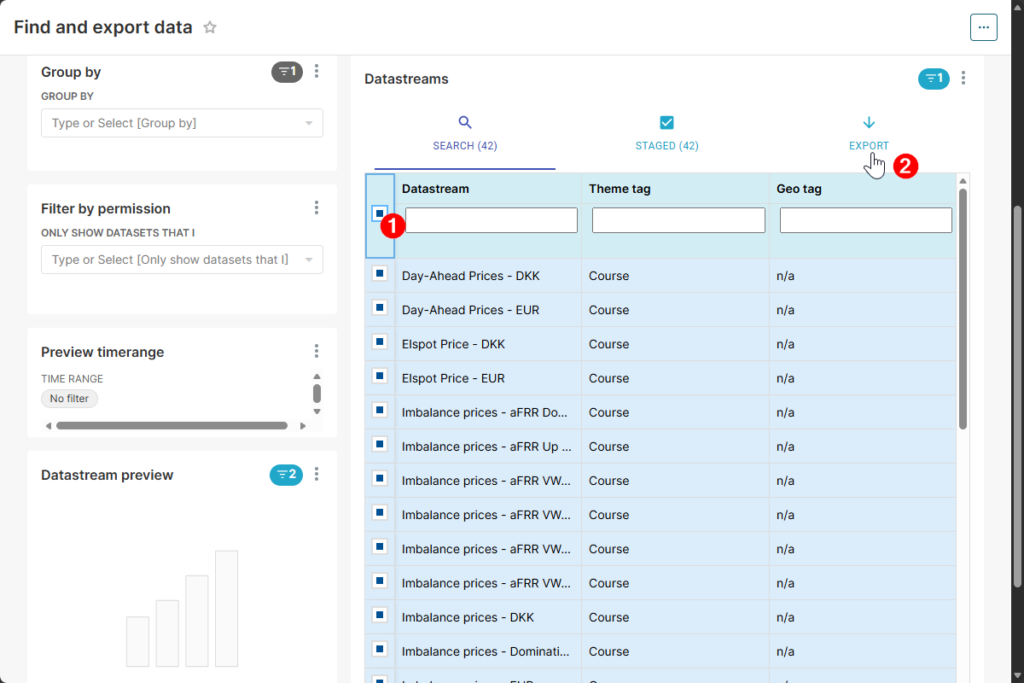Select Day-Ahead Prices - EUR text
Screen dimensions: 1024x683
470,310
